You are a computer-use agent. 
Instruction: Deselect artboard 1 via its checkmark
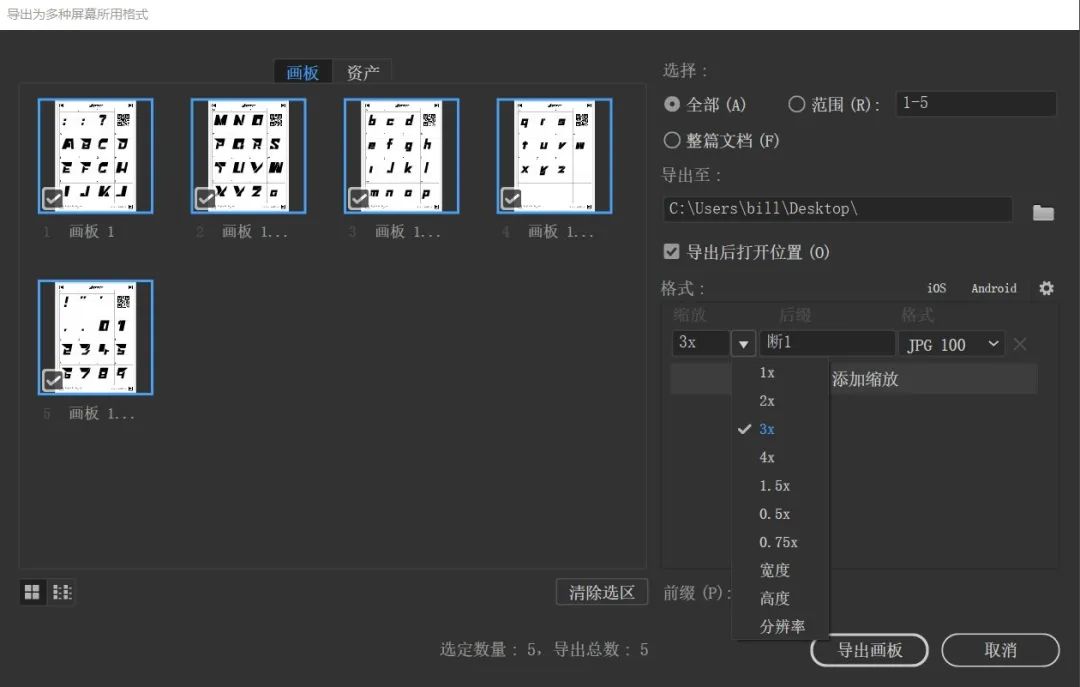[53, 198]
